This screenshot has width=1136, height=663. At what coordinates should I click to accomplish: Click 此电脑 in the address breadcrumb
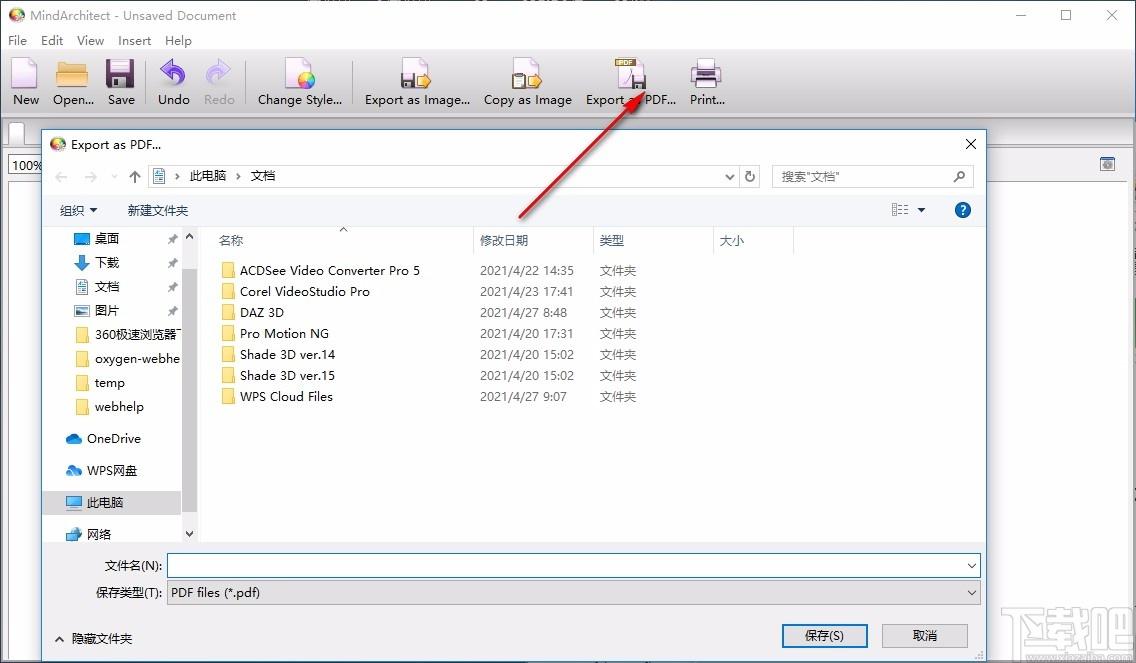(208, 176)
